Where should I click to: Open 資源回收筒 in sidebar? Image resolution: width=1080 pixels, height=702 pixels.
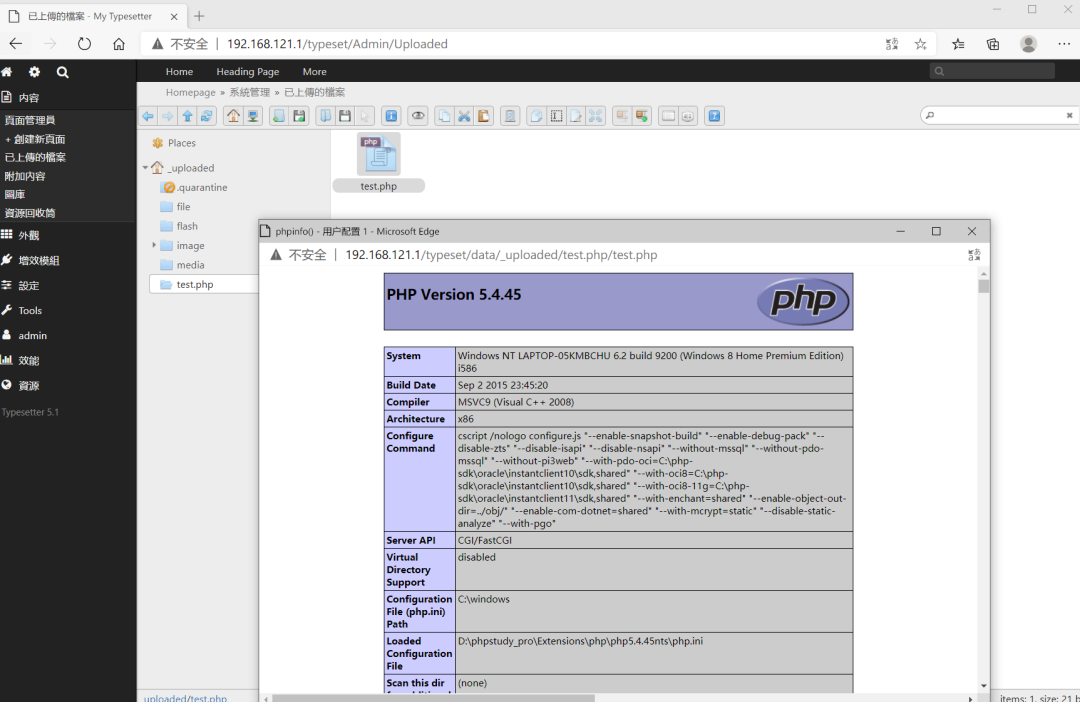30,214
